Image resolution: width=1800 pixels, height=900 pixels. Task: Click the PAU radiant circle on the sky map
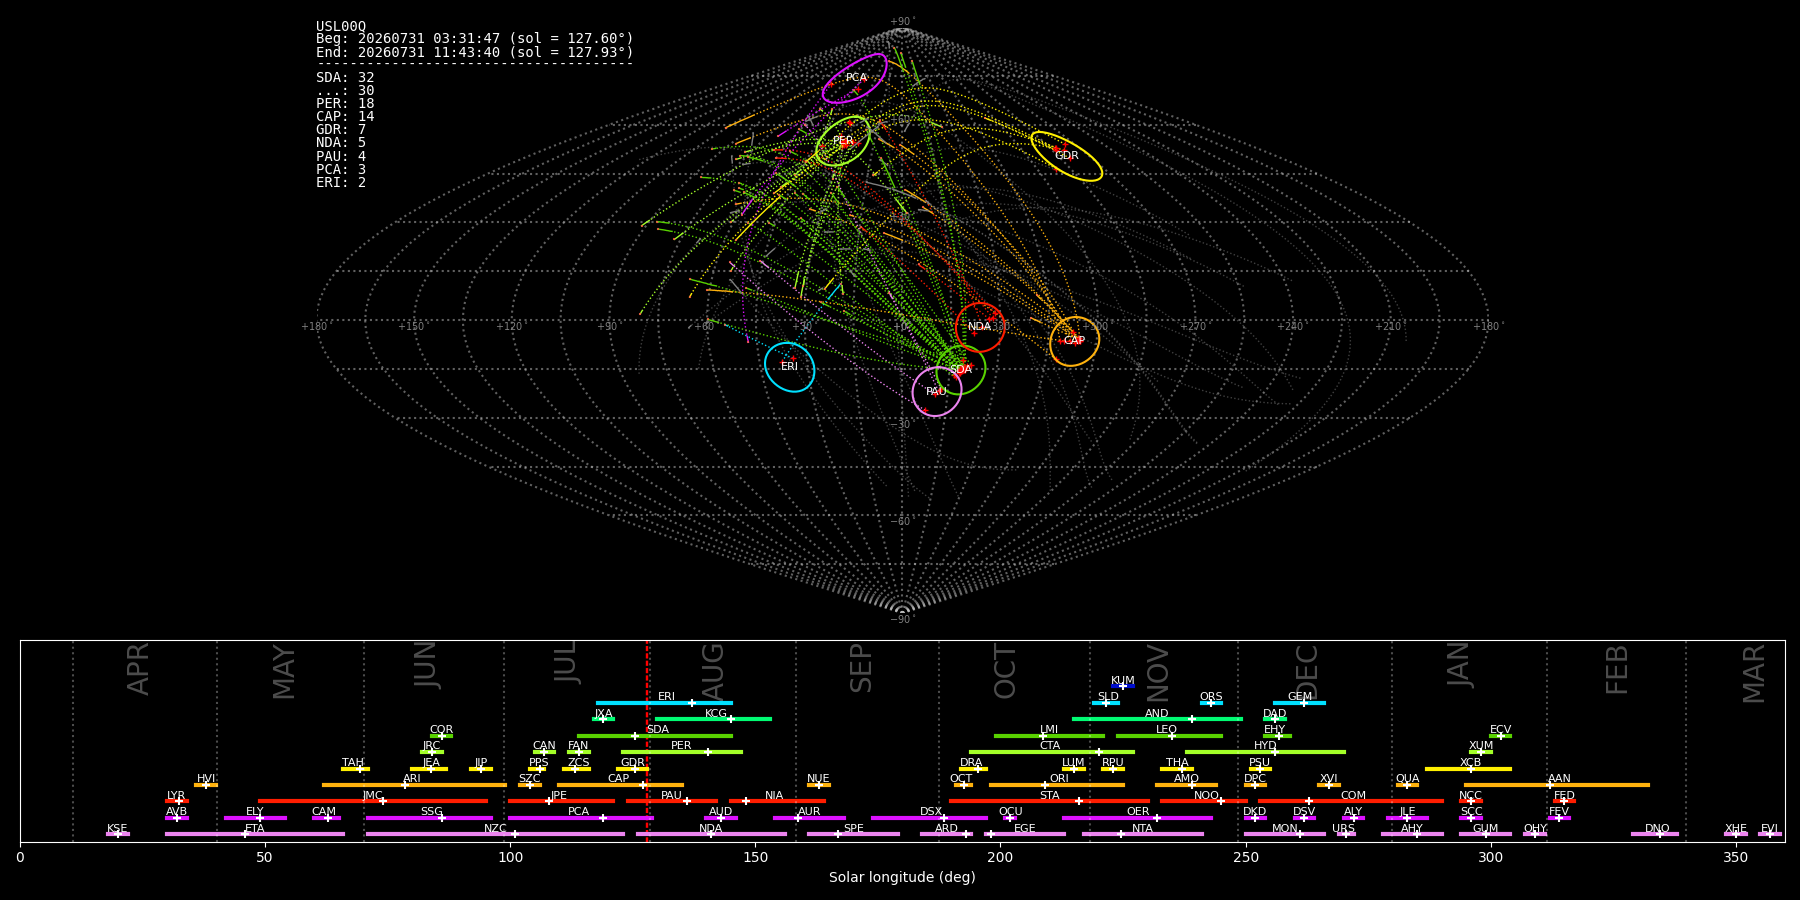point(937,391)
